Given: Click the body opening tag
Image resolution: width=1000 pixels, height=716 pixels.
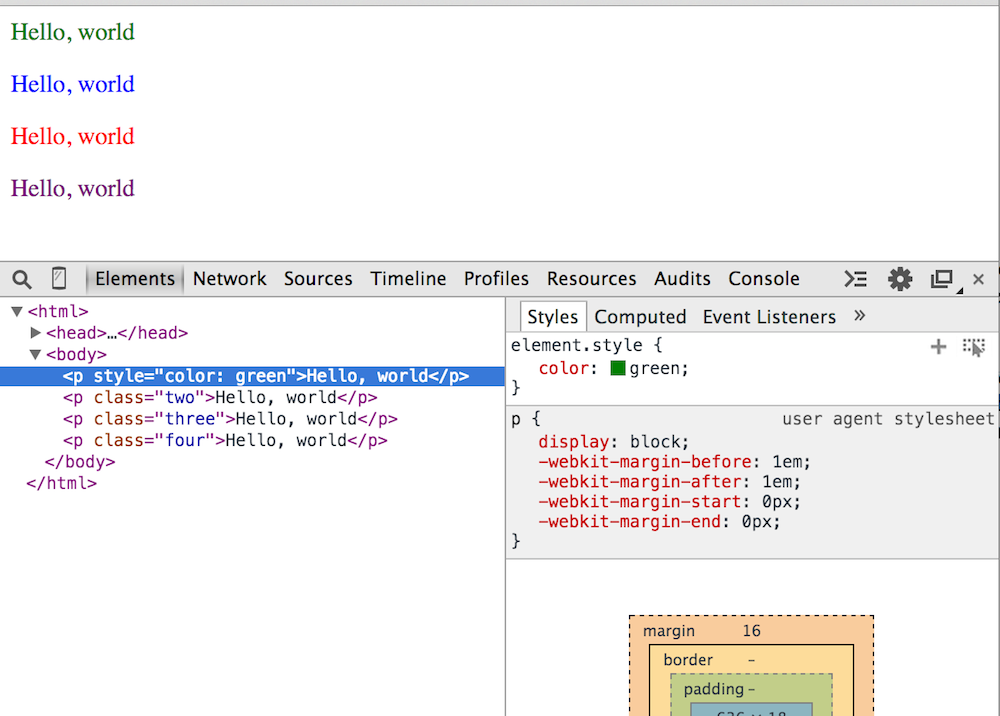Looking at the screenshot, I should [x=77, y=354].
